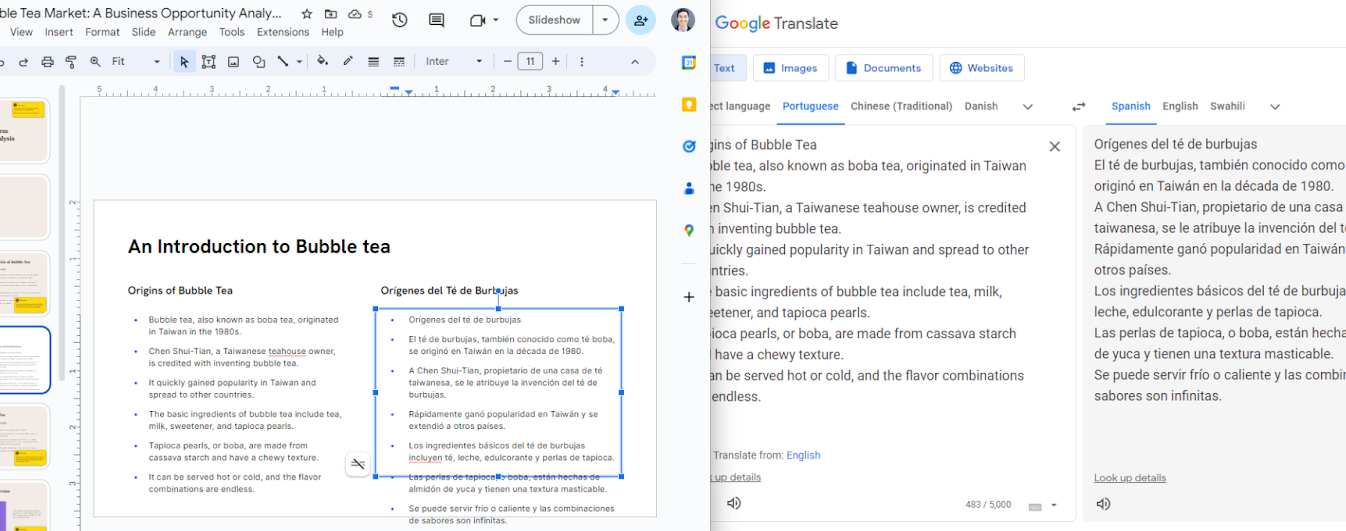The height and width of the screenshot is (531, 1346).
Task: Open Google Maps in side panel
Action: tap(689, 230)
